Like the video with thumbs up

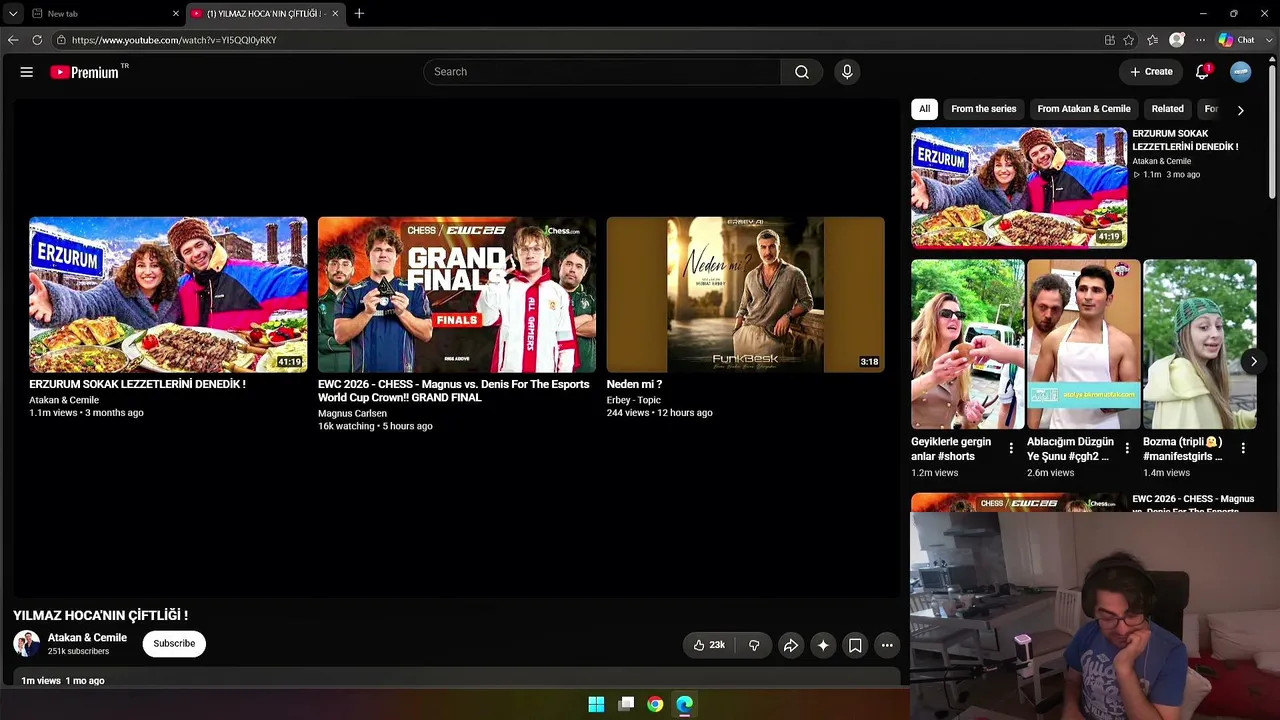pyautogui.click(x=709, y=645)
